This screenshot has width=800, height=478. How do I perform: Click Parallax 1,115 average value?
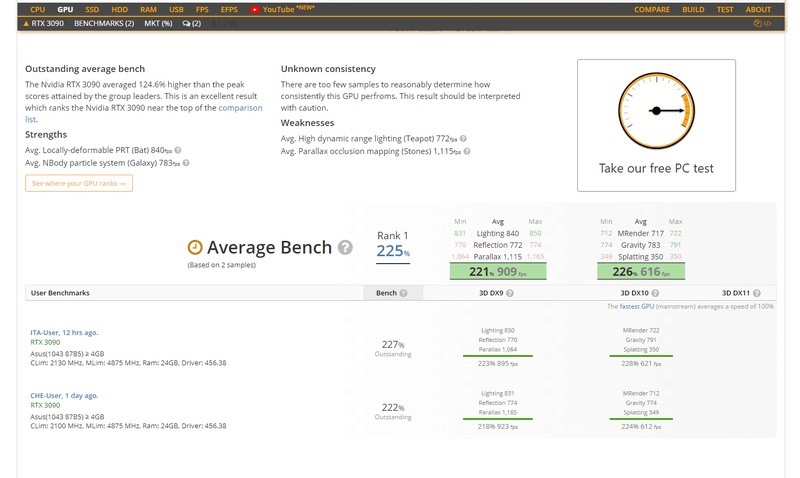(x=497, y=257)
